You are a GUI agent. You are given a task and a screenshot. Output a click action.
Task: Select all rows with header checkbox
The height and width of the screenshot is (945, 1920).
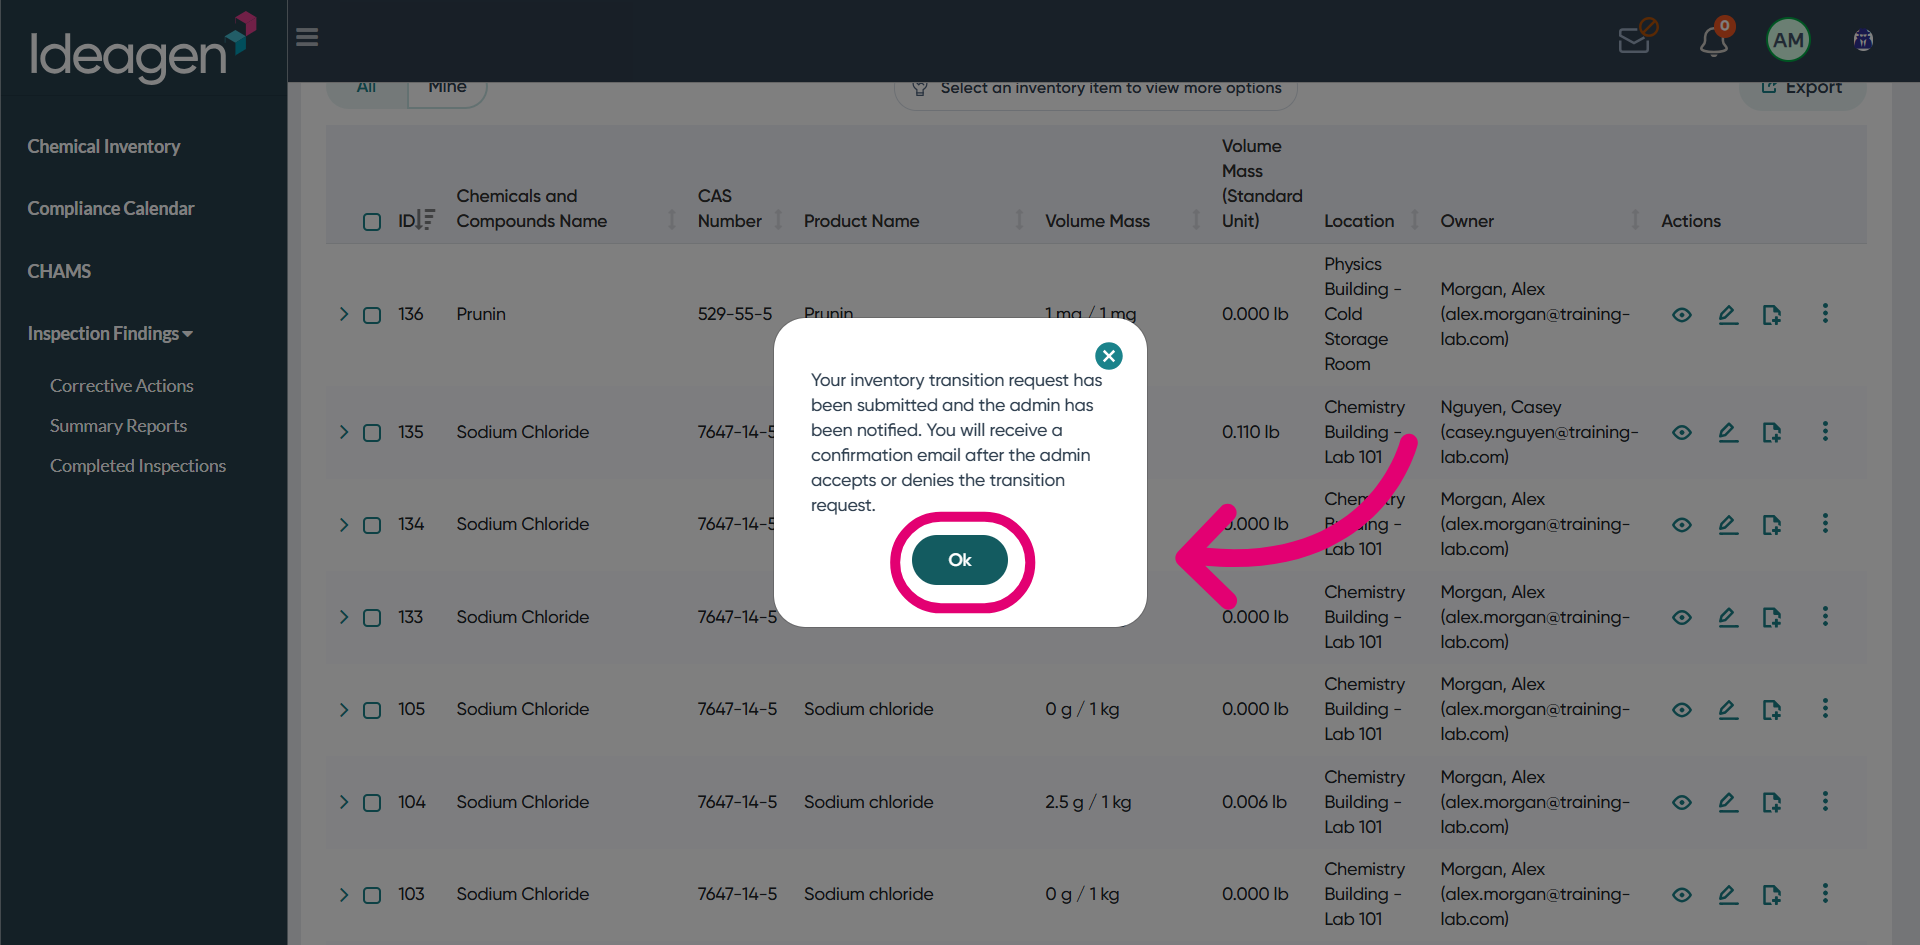(372, 222)
